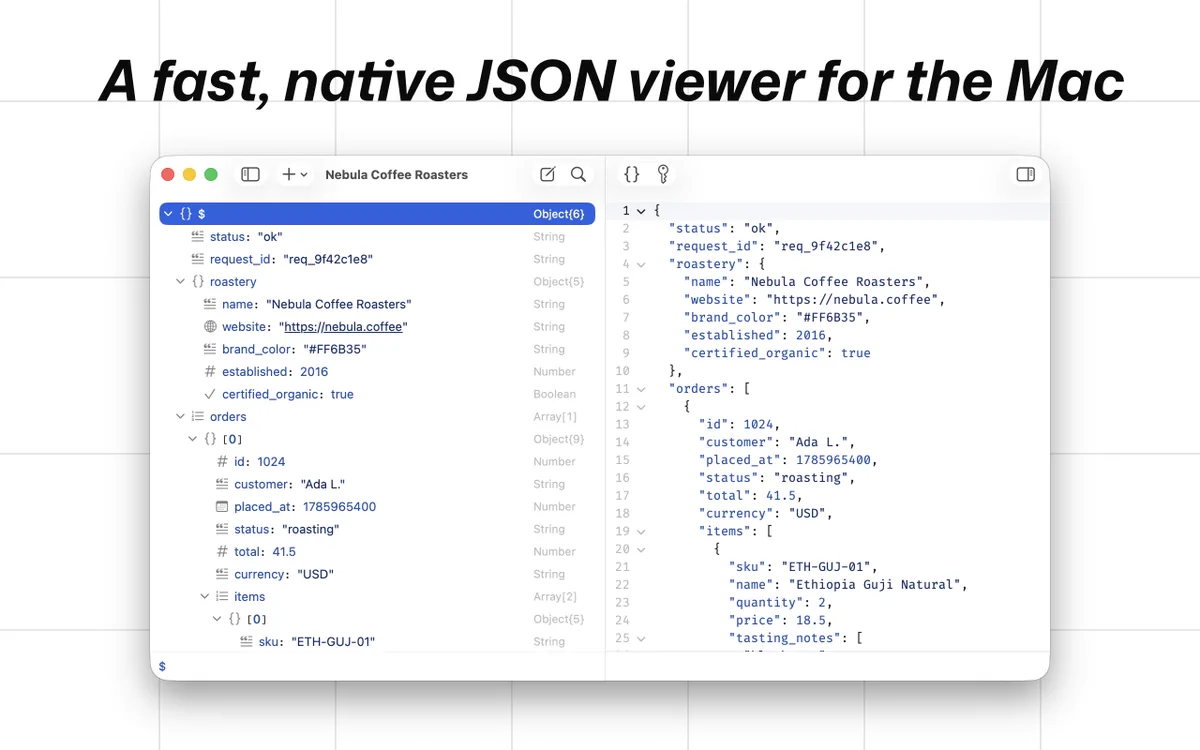Click hash icon beside id 1024
Screen dimensions: 1200x750
point(222,462)
